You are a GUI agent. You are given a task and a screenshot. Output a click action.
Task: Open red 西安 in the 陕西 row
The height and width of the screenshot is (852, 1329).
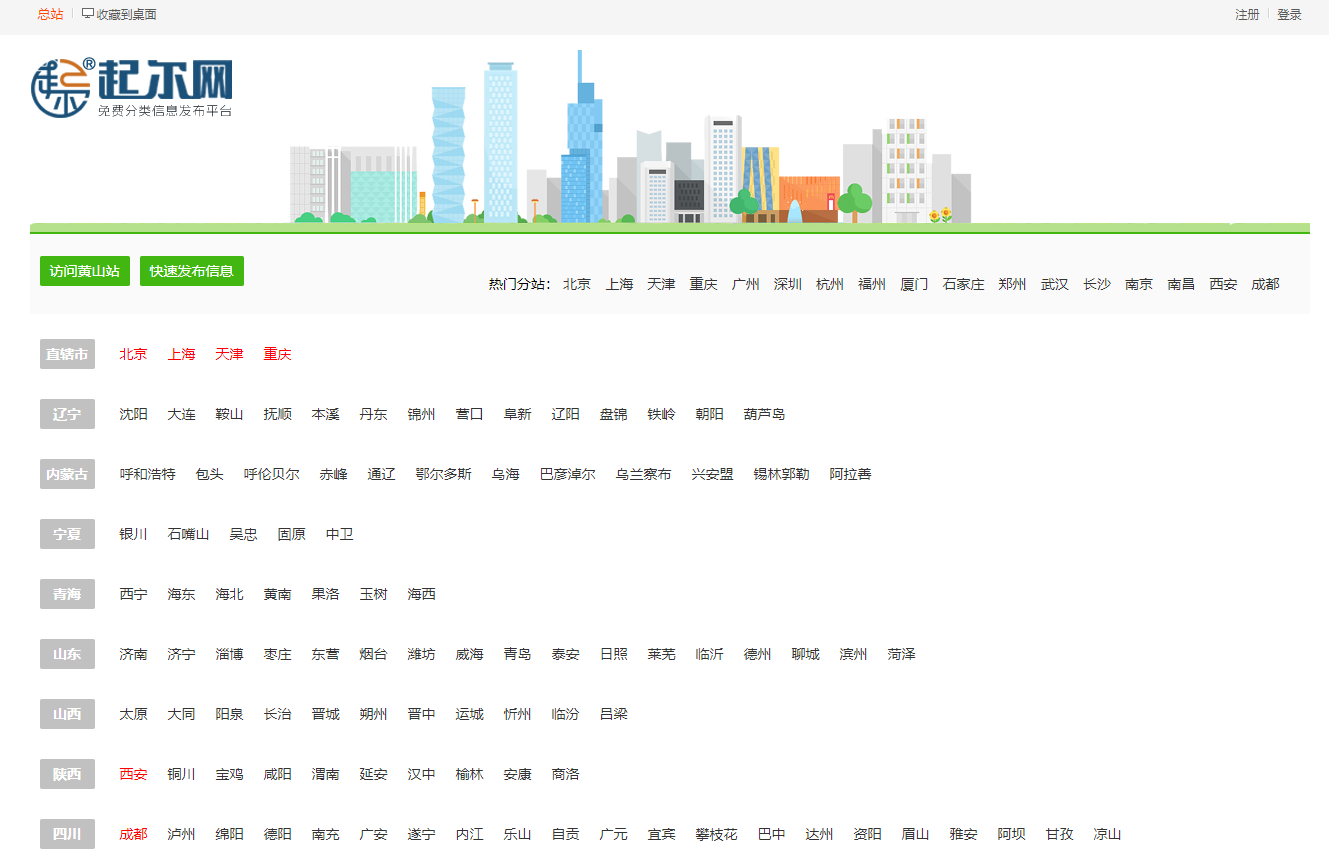click(133, 774)
